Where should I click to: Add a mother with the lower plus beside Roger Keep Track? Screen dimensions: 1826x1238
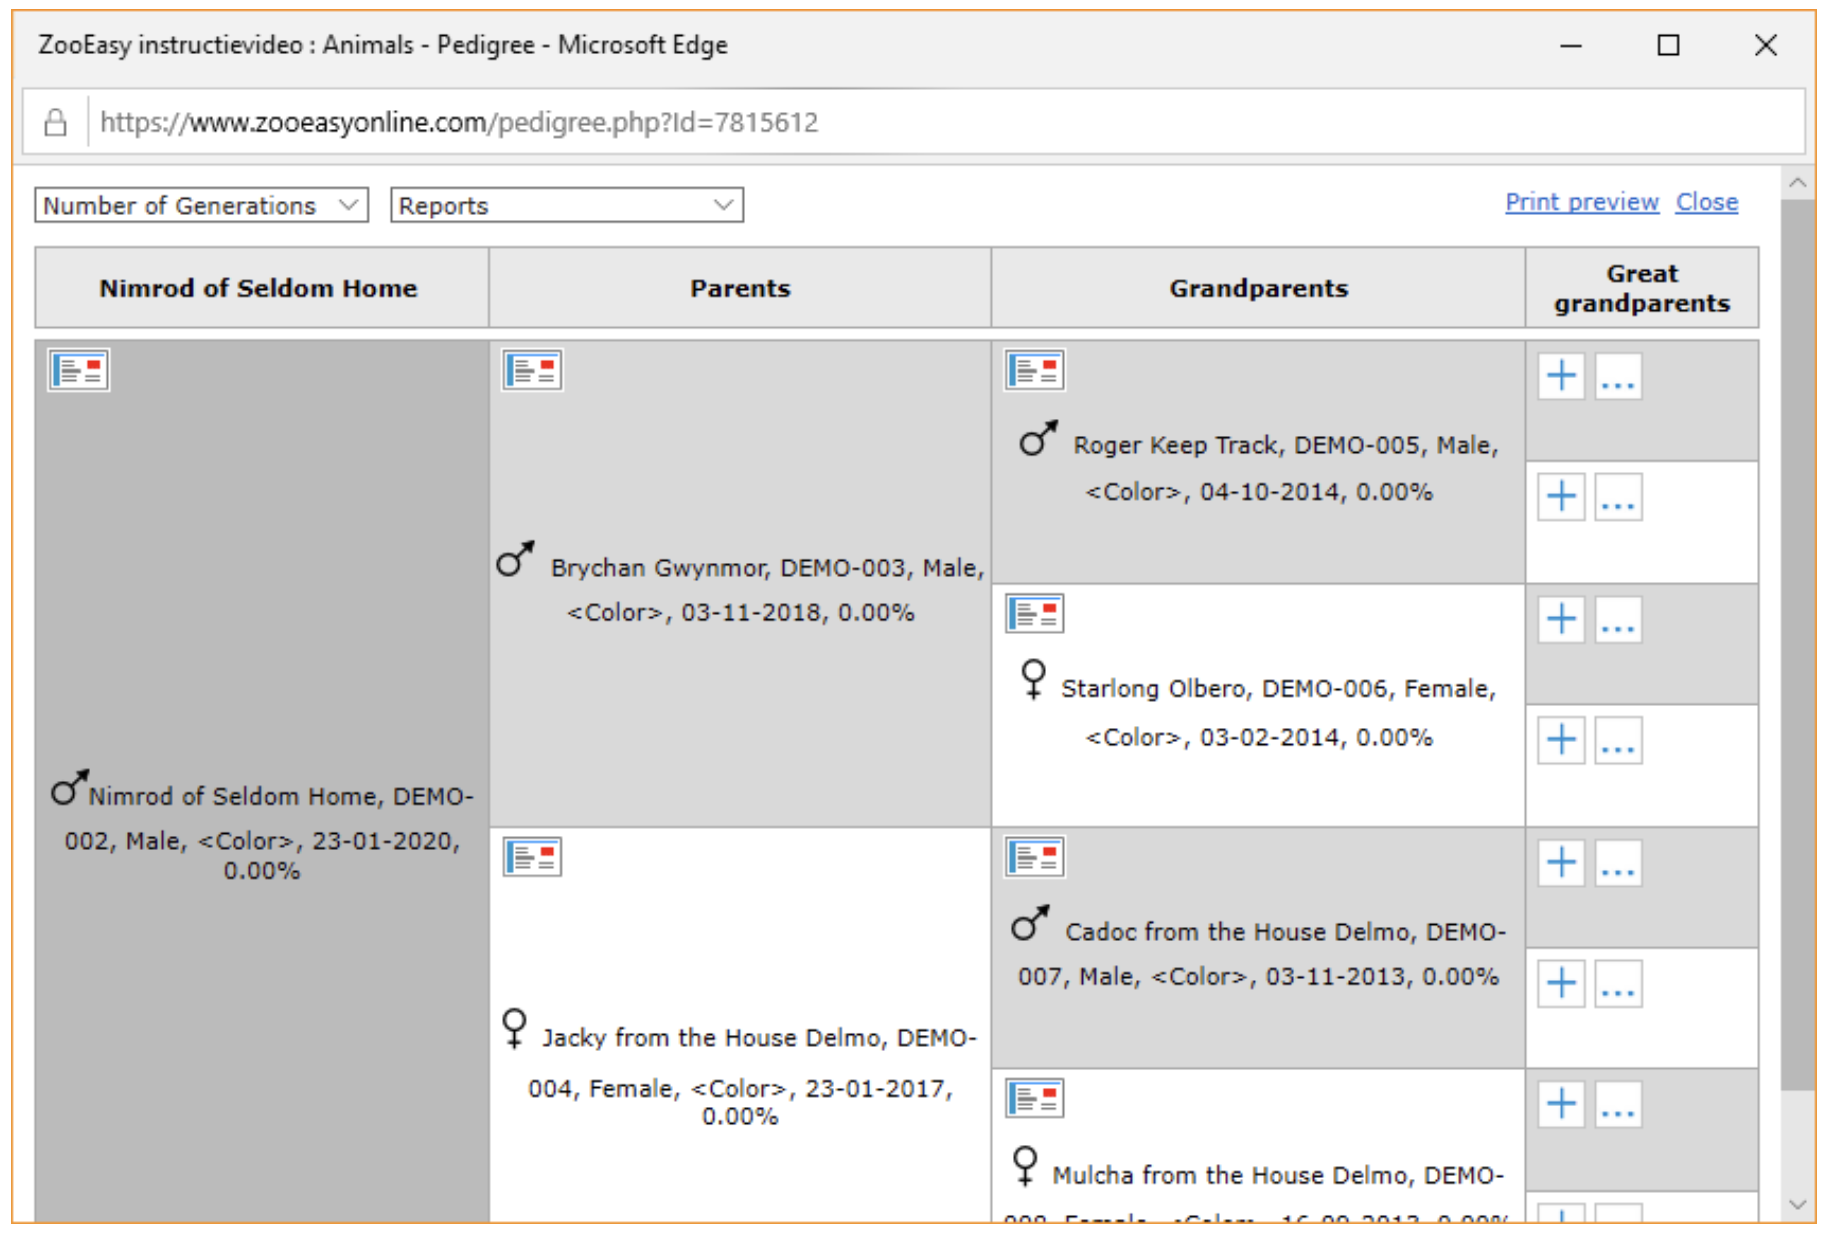[1561, 497]
